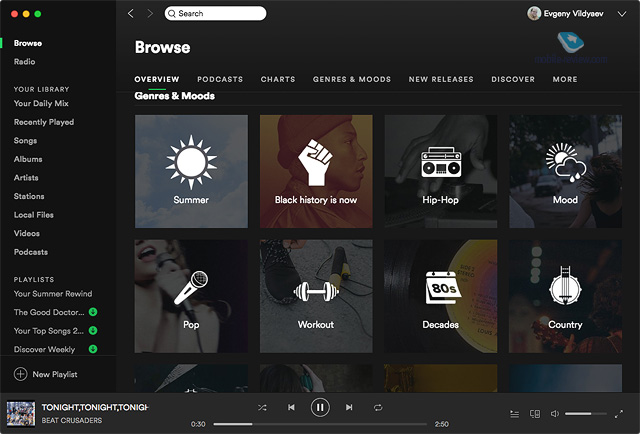Switch to the Podcasts tab
The image size is (640, 434).
[220, 79]
